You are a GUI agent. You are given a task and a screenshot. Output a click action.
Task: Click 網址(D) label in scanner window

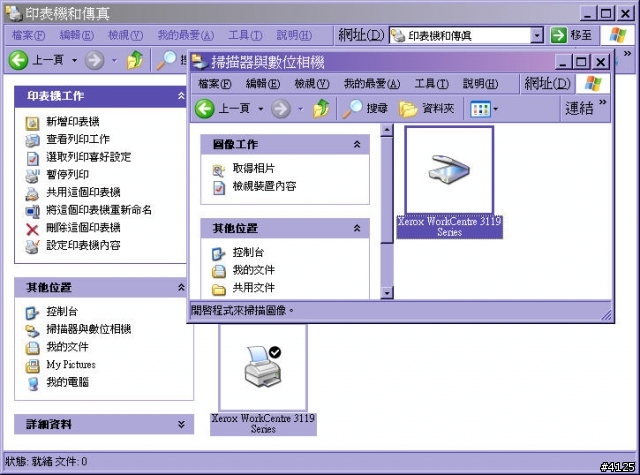click(547, 84)
